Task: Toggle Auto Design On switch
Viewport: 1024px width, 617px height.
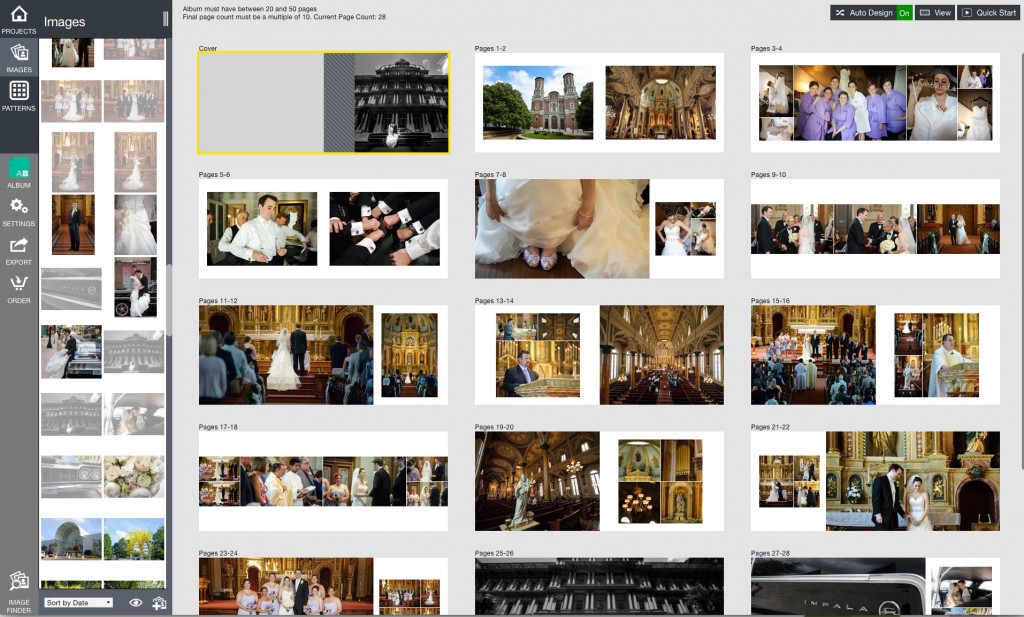Action: tap(904, 13)
